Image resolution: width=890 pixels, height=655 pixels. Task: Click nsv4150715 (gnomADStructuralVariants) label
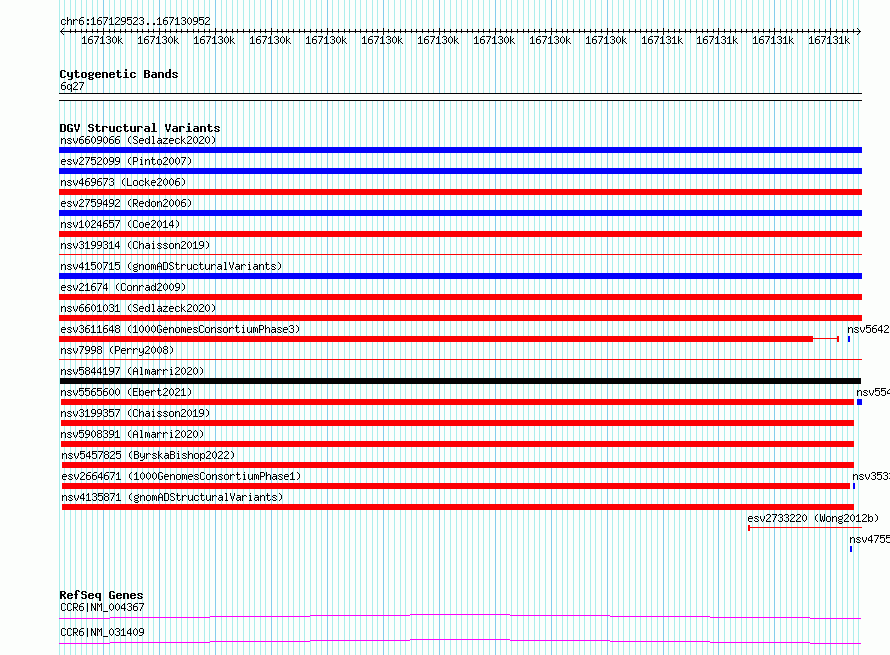(171, 266)
